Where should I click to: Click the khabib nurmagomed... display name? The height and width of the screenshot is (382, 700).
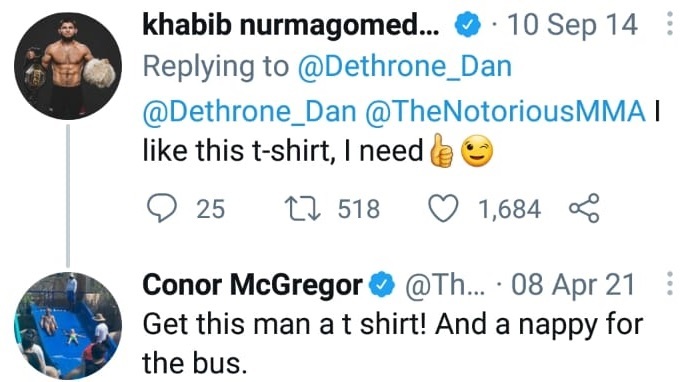(291, 25)
